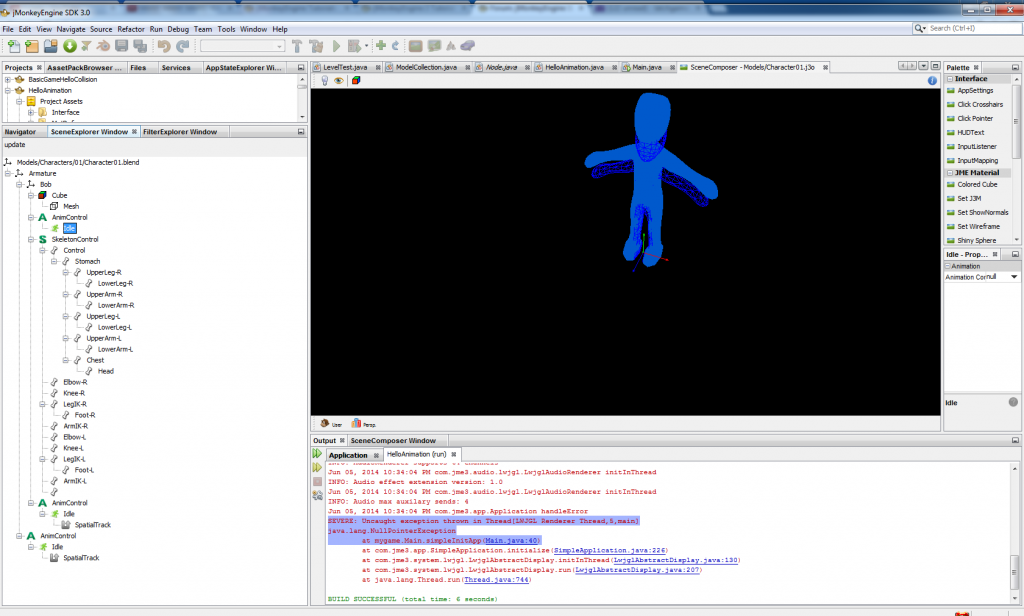
Task: Collapse the Project Assets folder expander
Action: coord(20,101)
